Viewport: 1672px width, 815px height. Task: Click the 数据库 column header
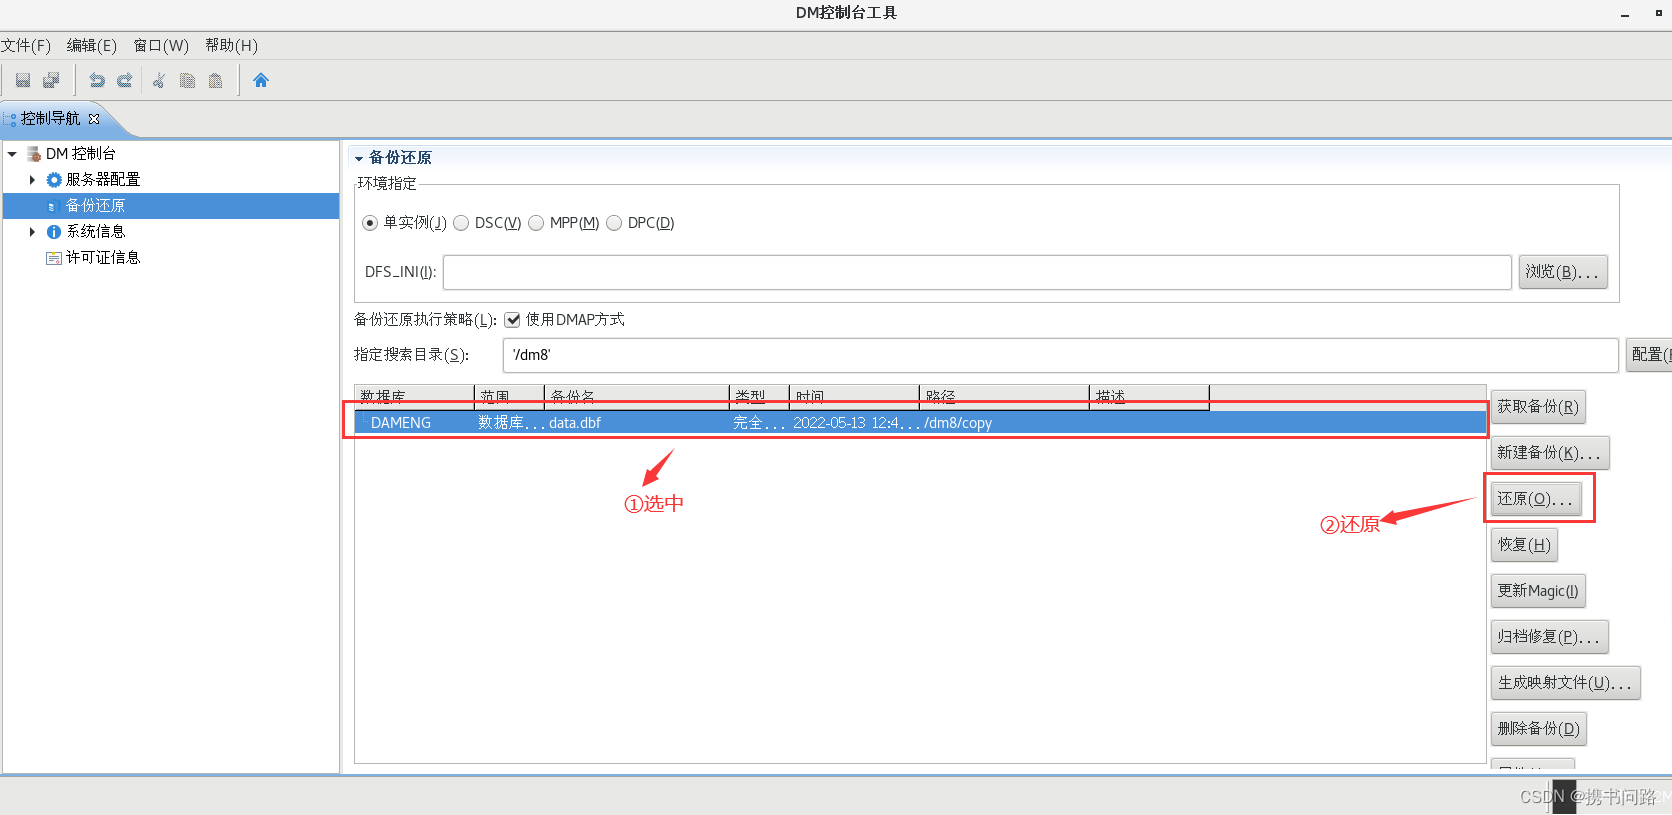click(414, 397)
